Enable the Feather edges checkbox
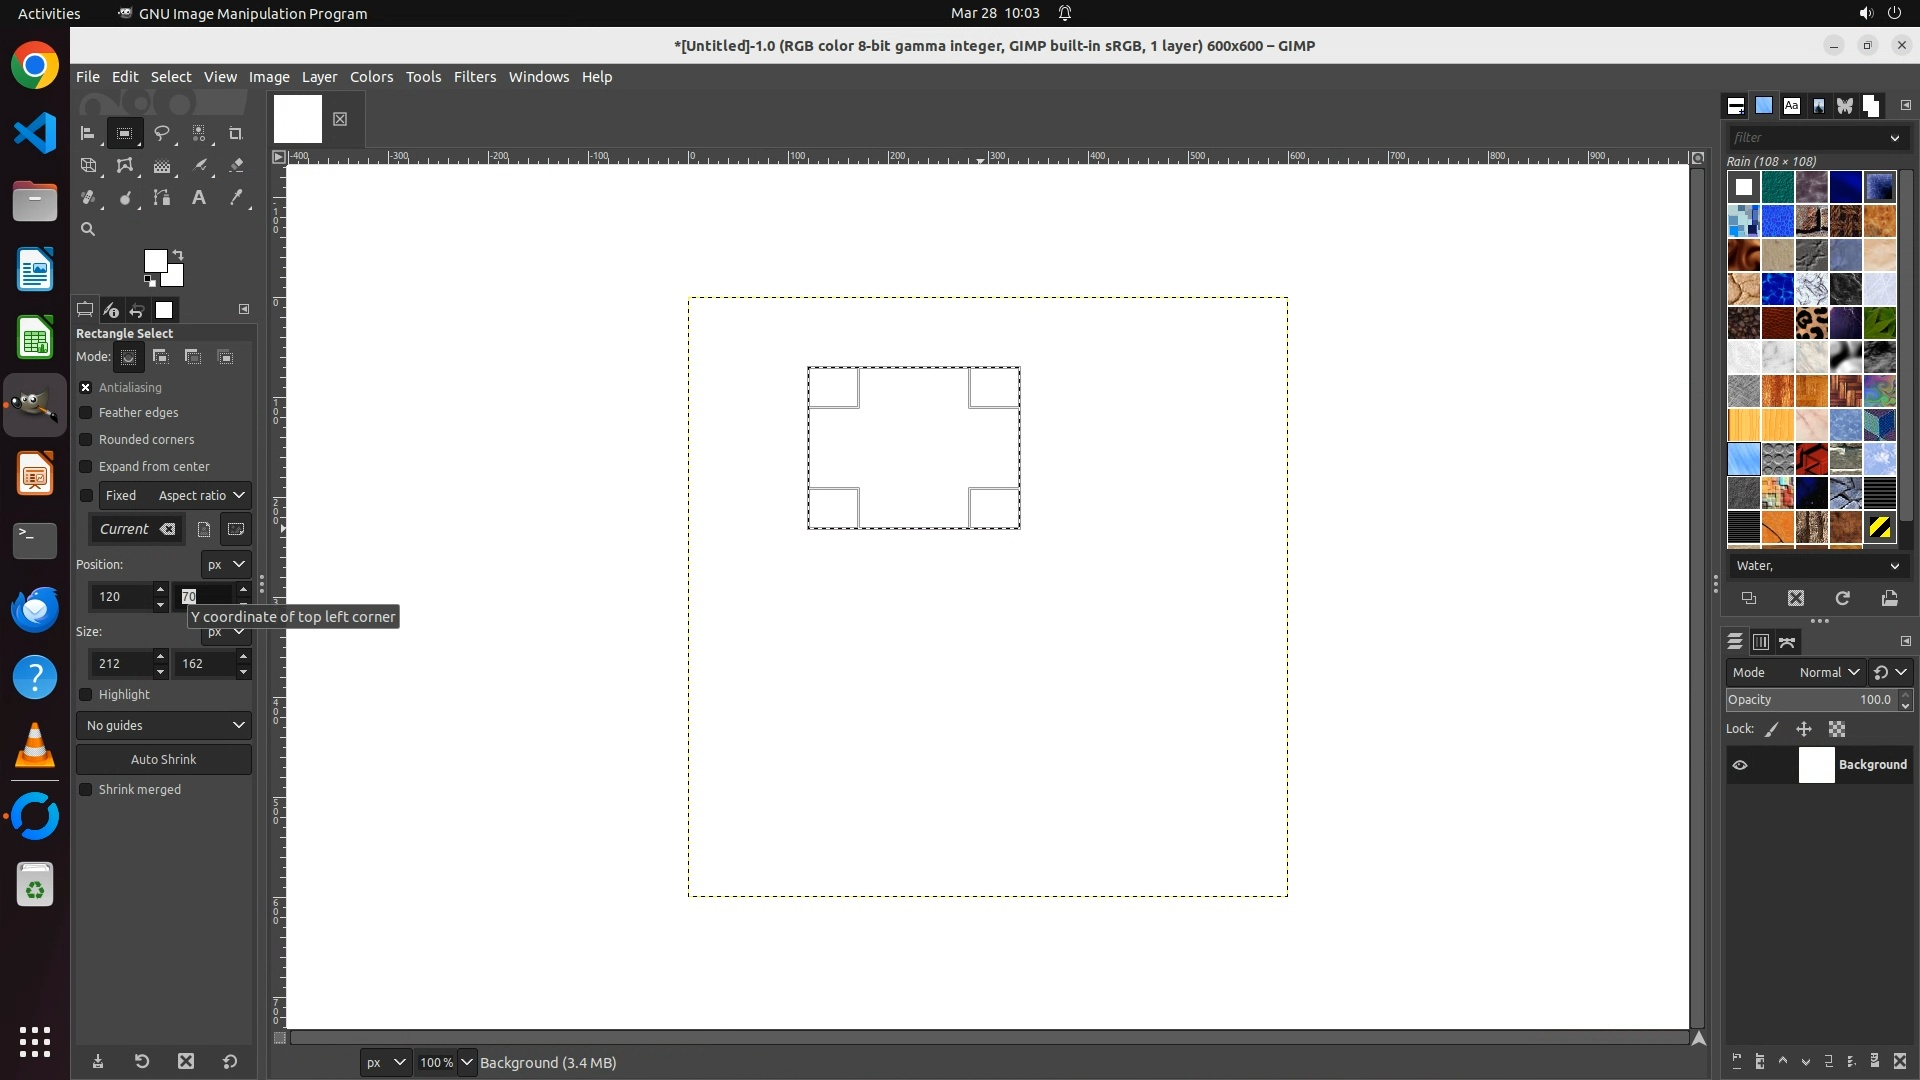Screen dimensions: 1920x1080 [x=86, y=413]
